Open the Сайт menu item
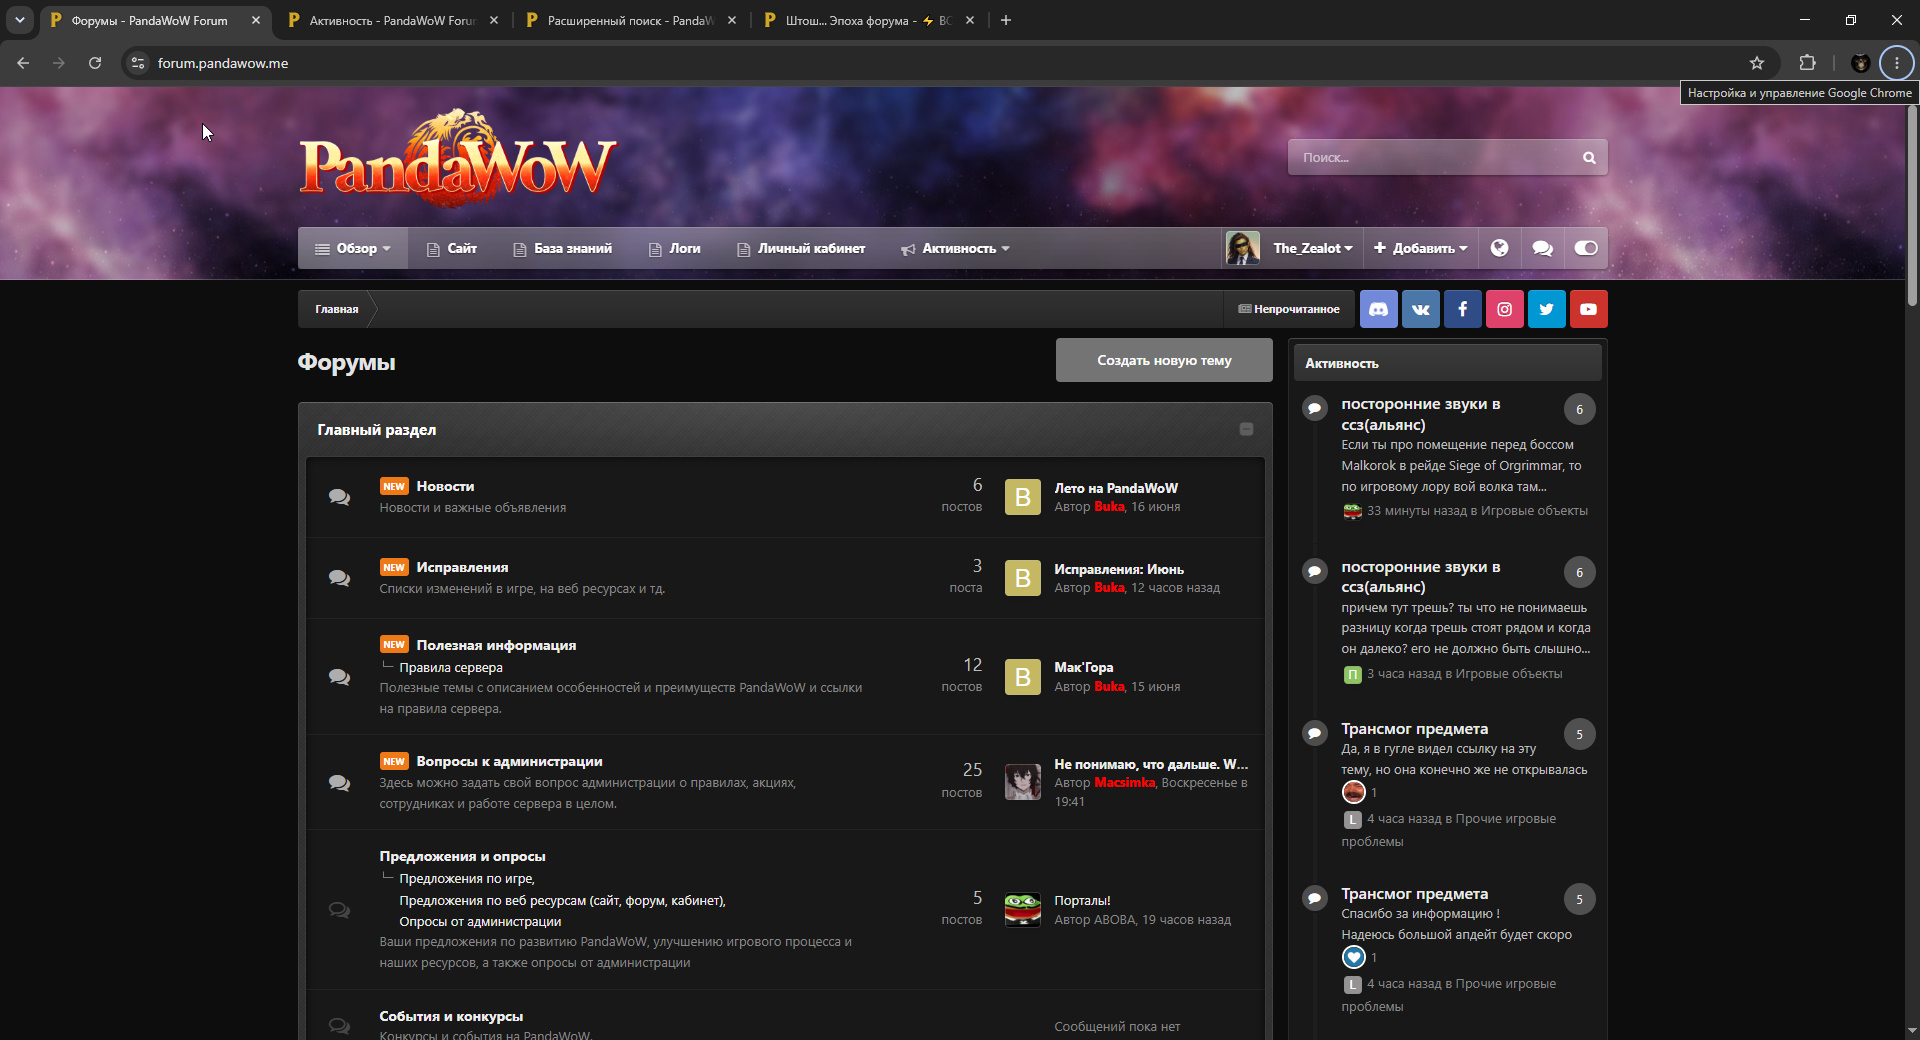The height and width of the screenshot is (1040, 1920). click(452, 248)
